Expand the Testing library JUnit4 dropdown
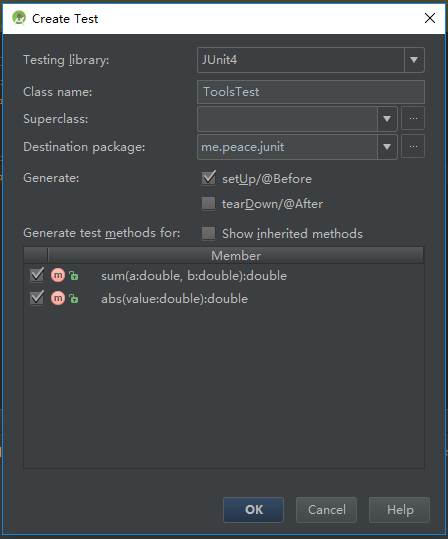448x539 pixels. coord(414,60)
